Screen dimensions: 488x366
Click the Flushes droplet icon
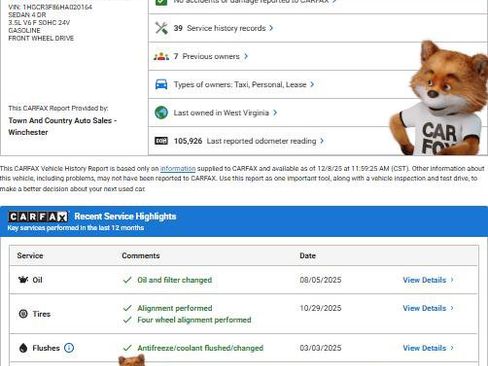coord(23,348)
